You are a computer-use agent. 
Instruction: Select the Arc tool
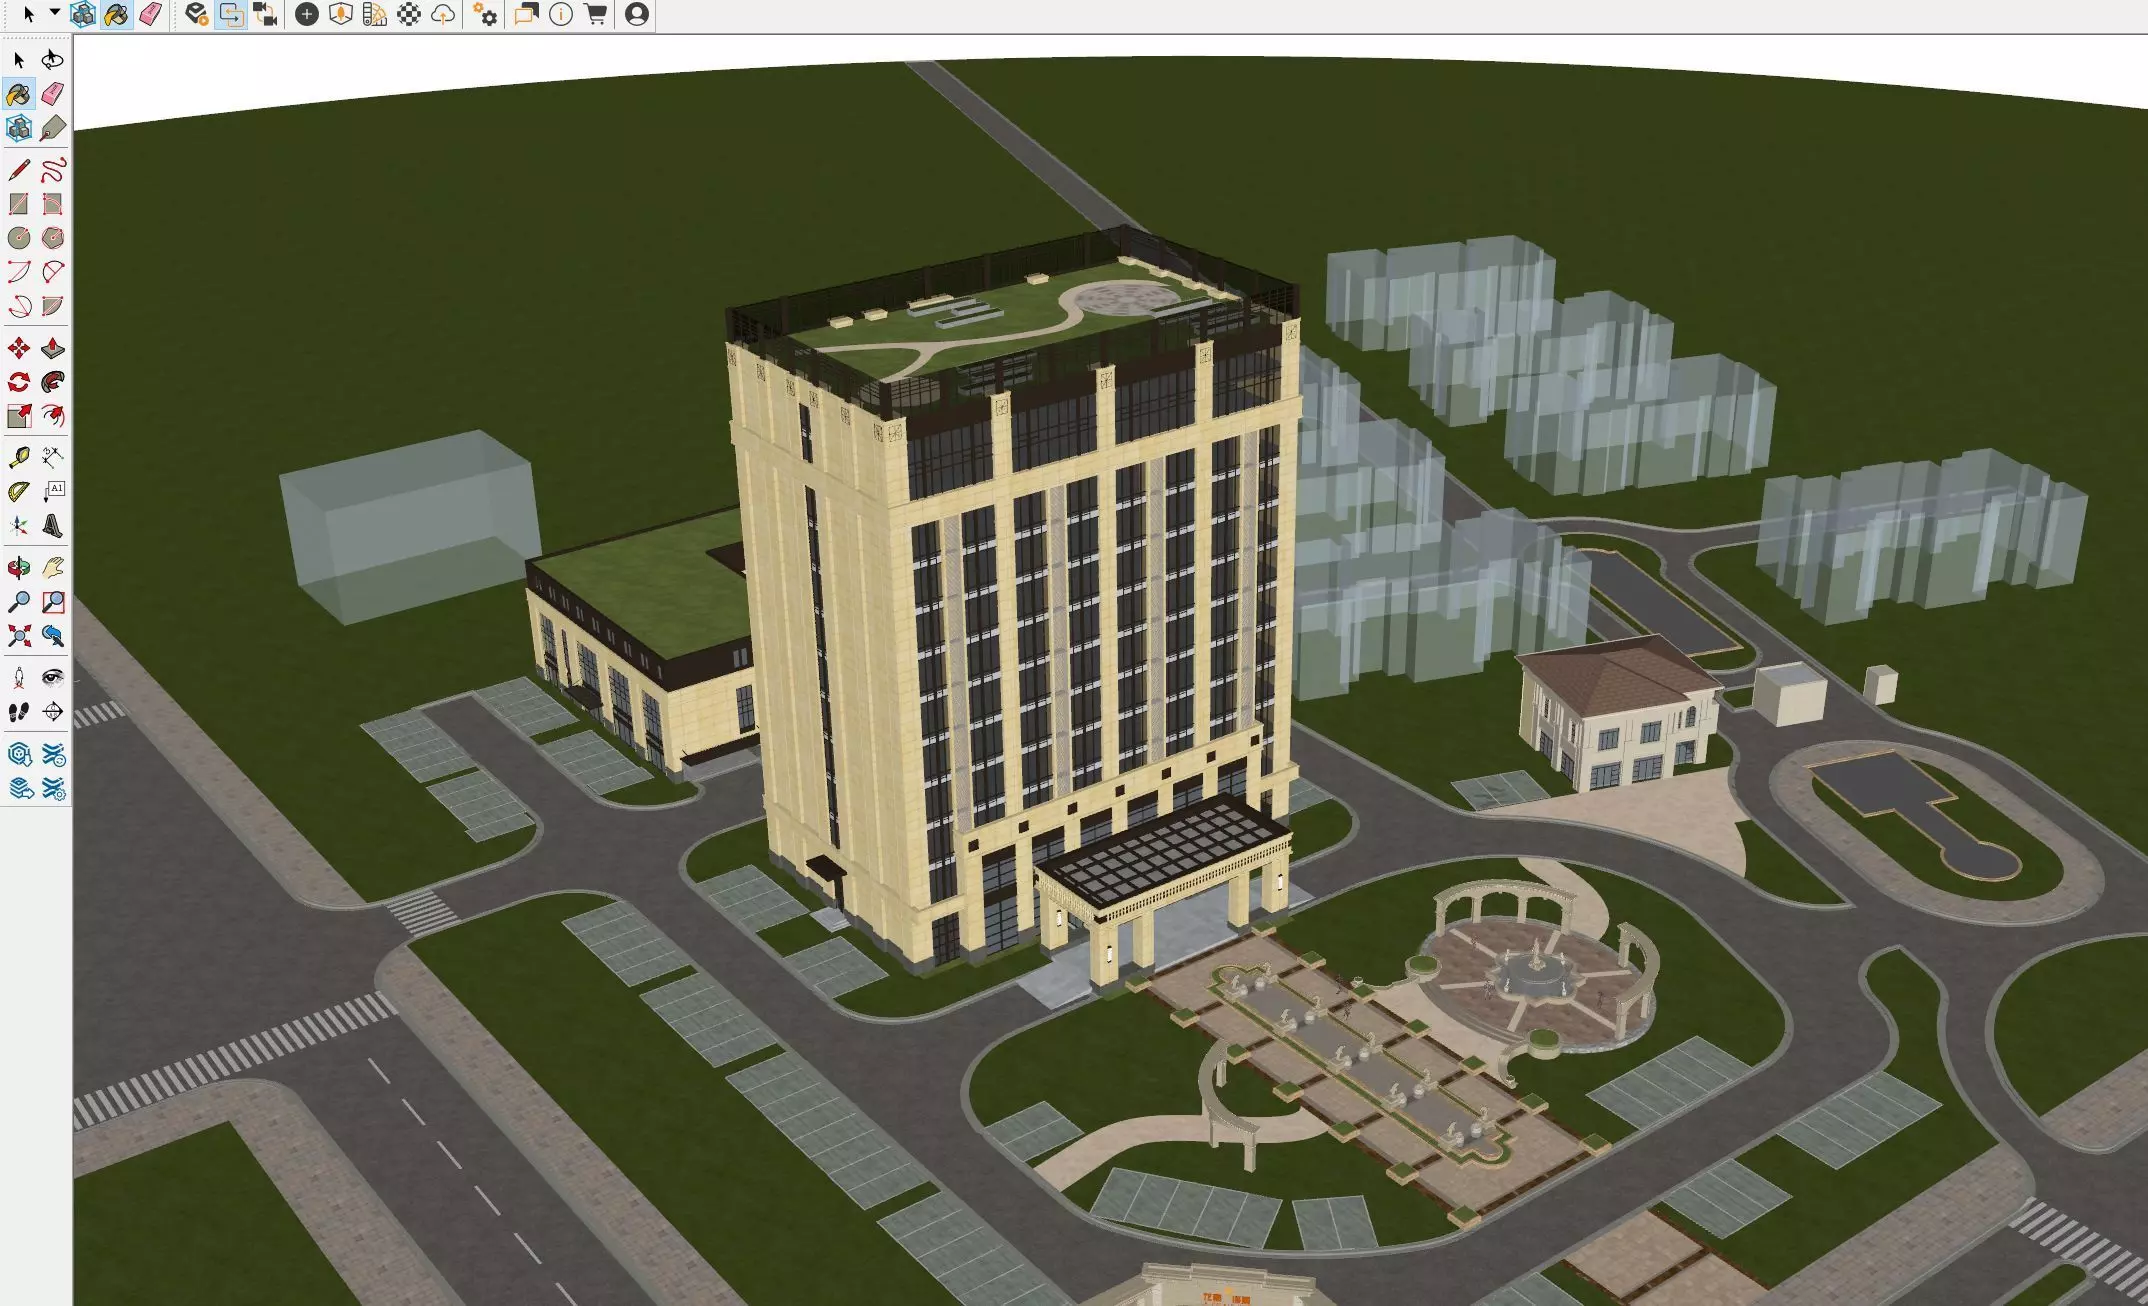click(19, 272)
